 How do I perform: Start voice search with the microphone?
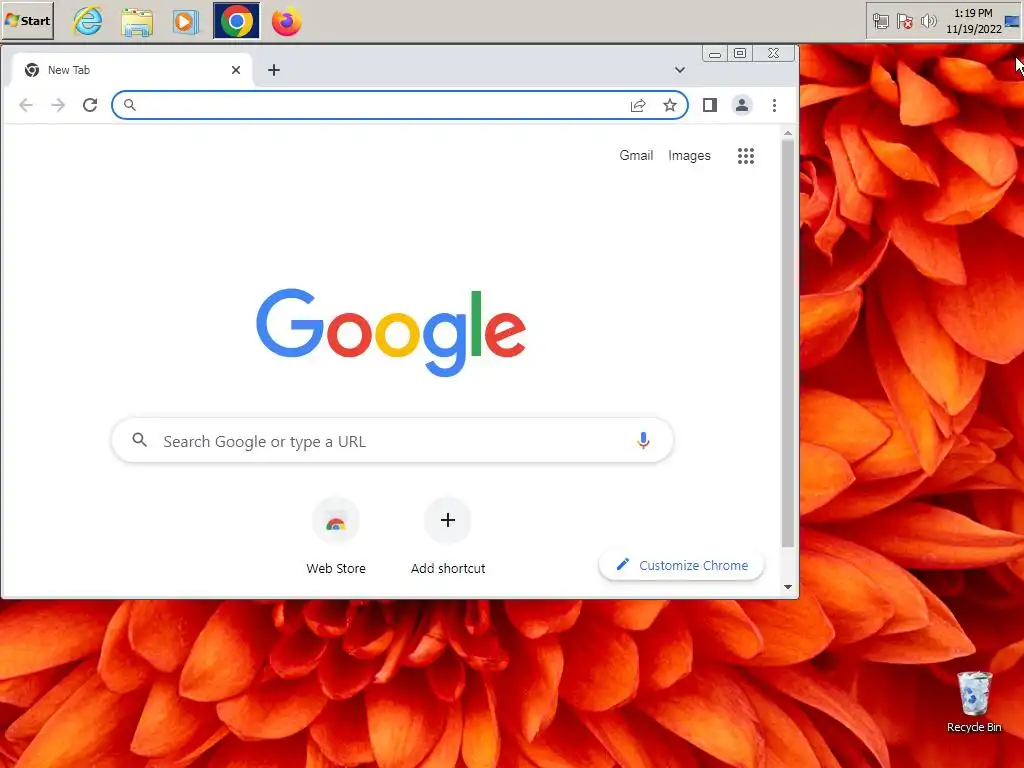click(x=643, y=441)
